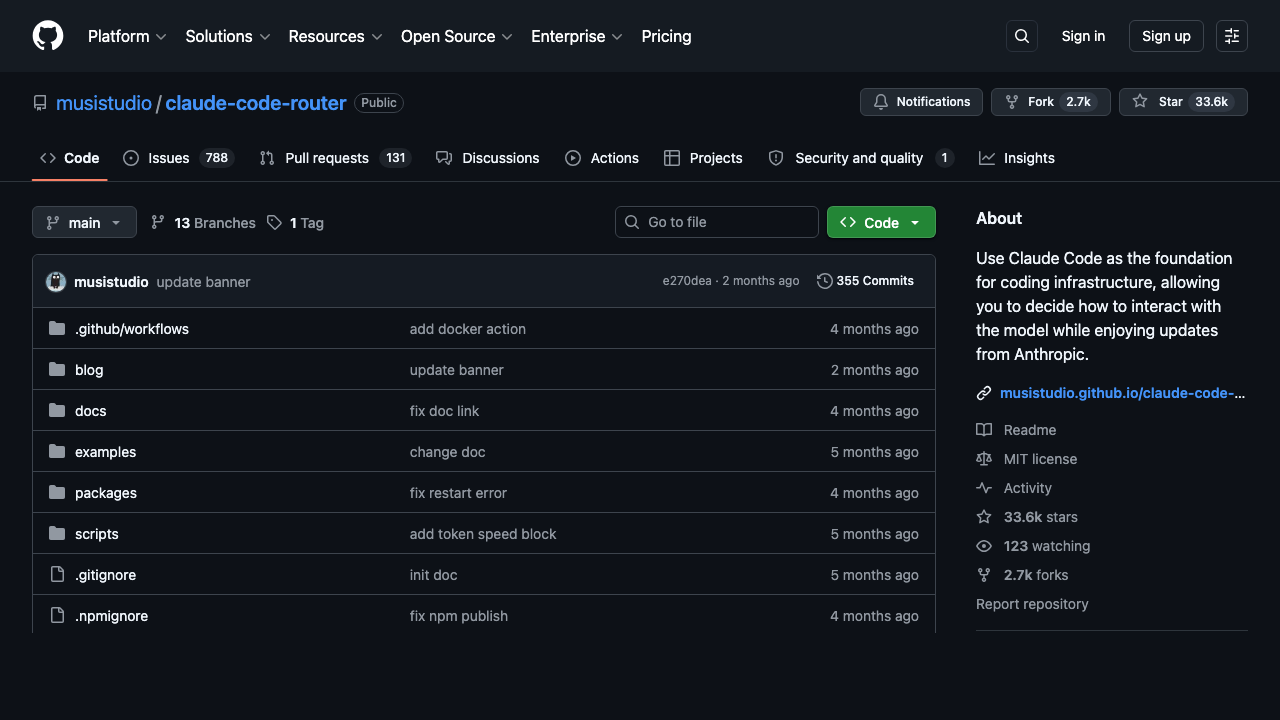
Task: Open Enterprise dropdown menu
Action: pyautogui.click(x=577, y=36)
